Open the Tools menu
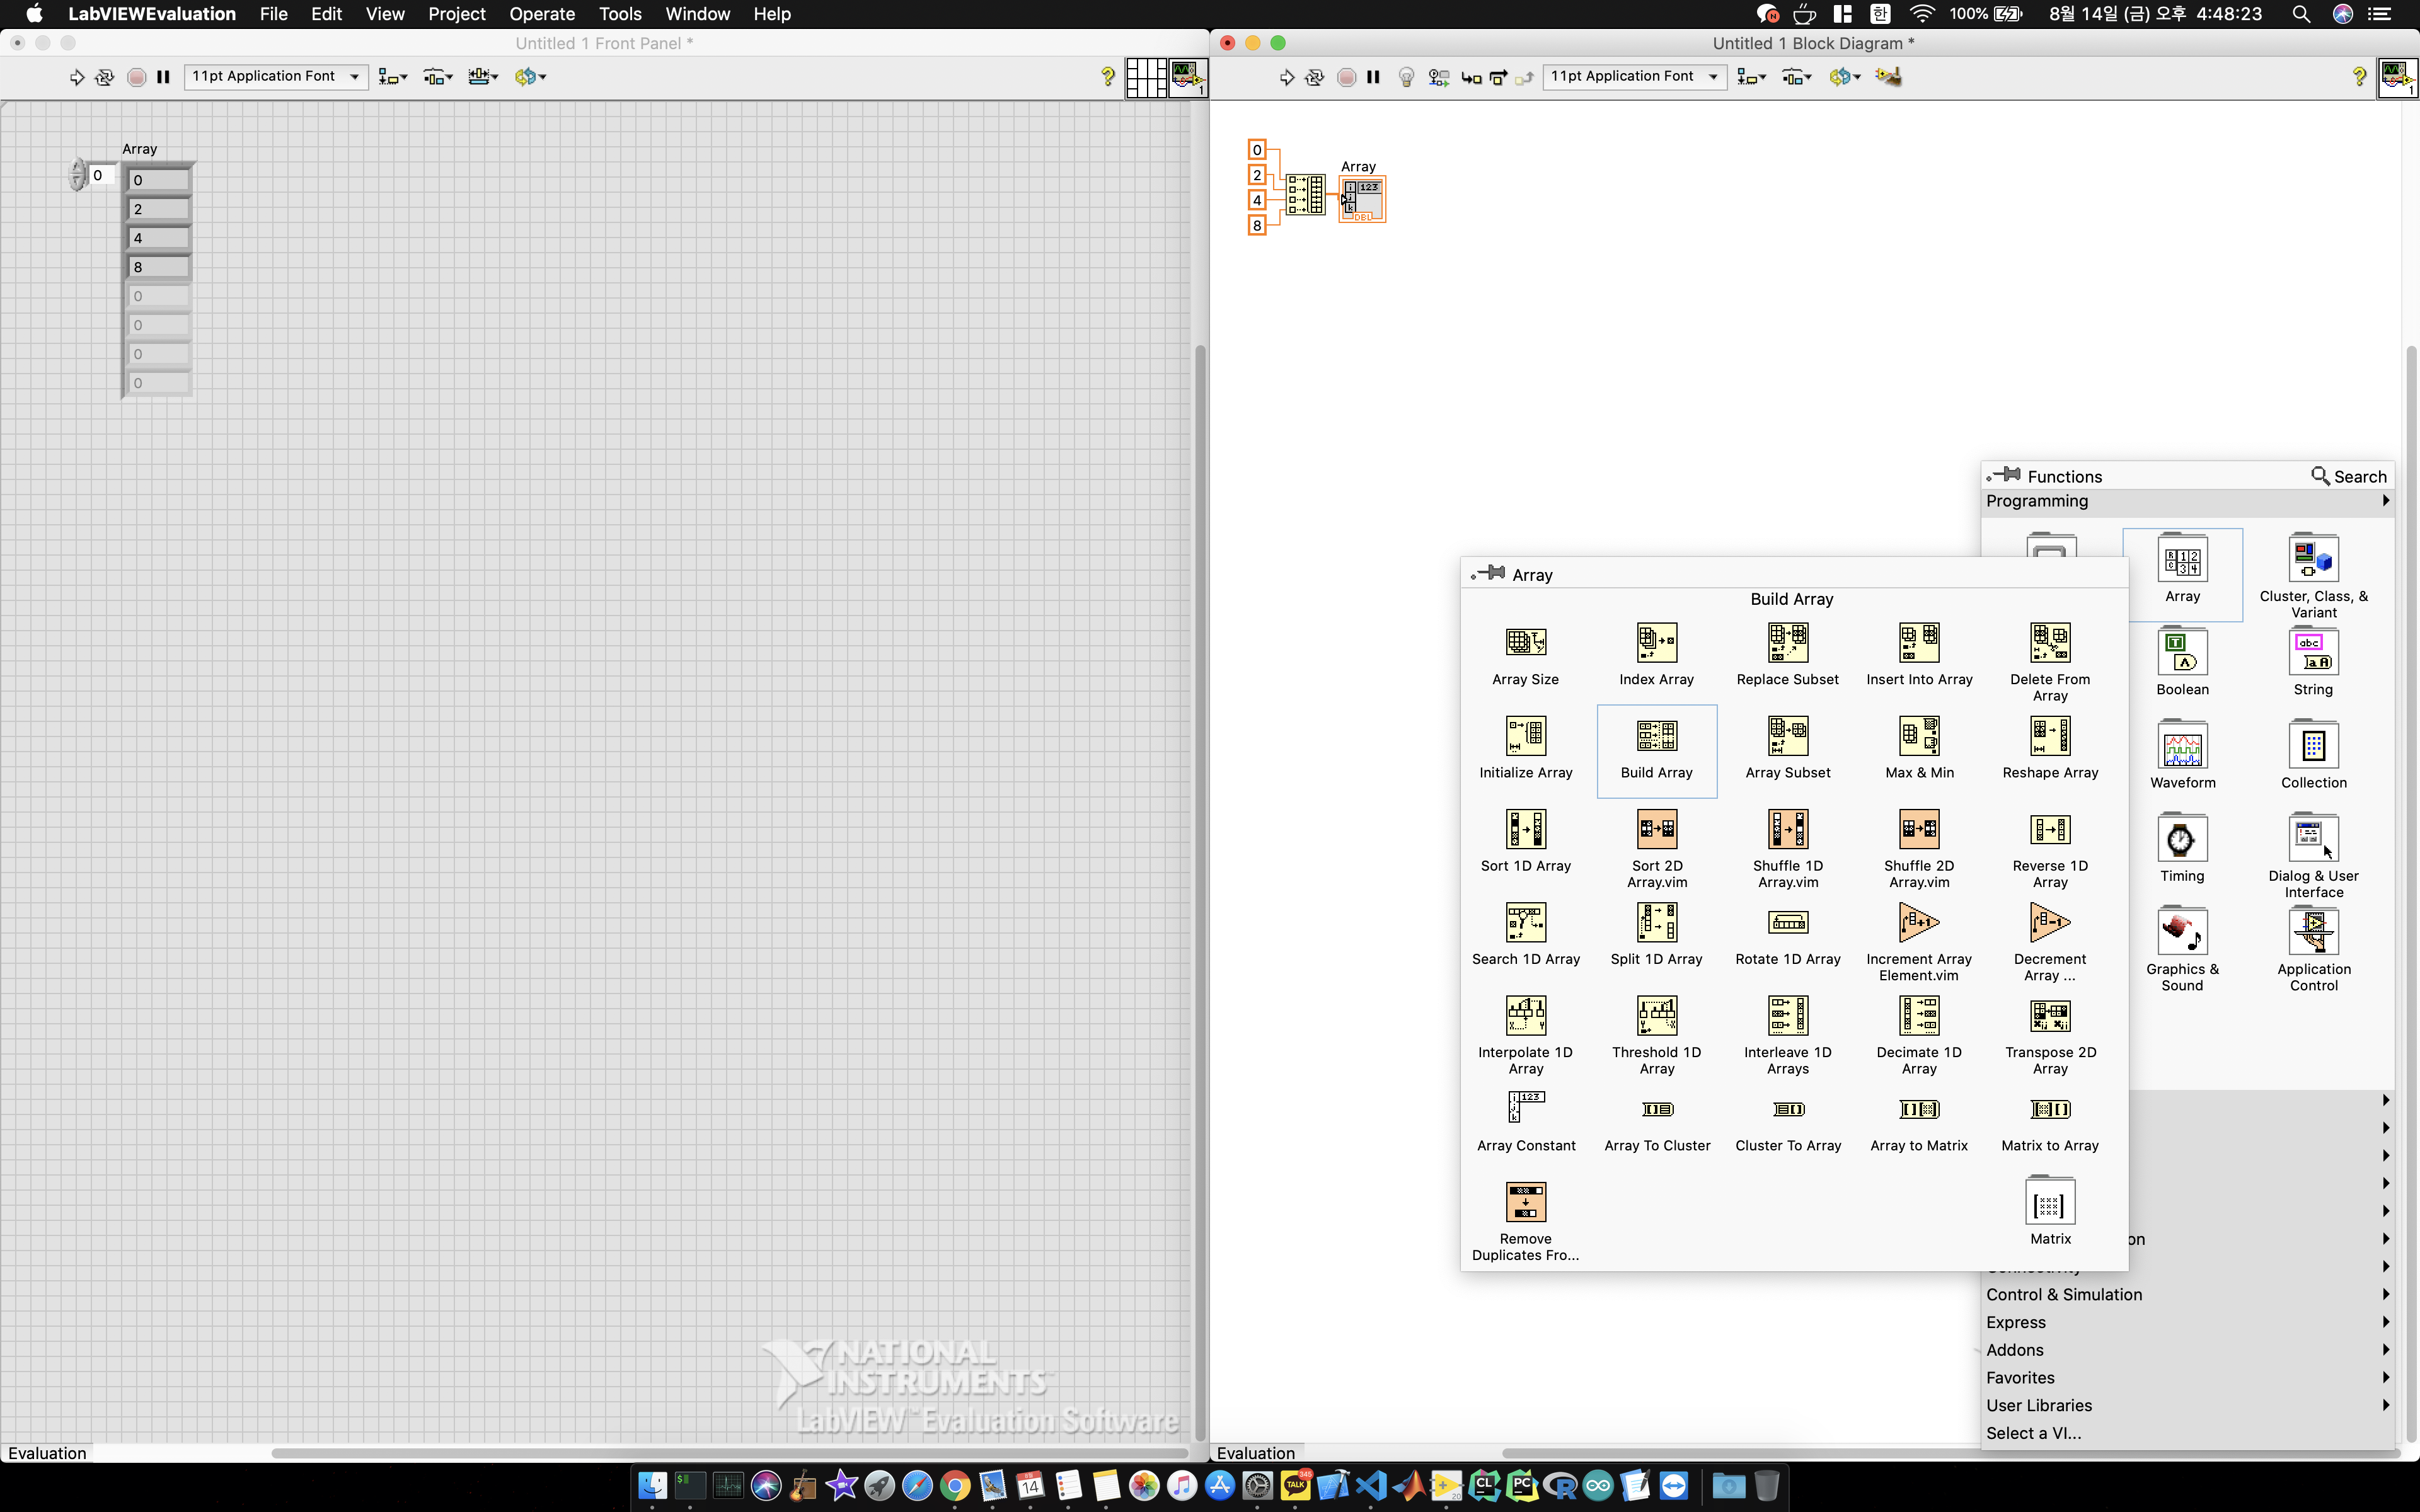The height and width of the screenshot is (1512, 2420). tap(620, 14)
